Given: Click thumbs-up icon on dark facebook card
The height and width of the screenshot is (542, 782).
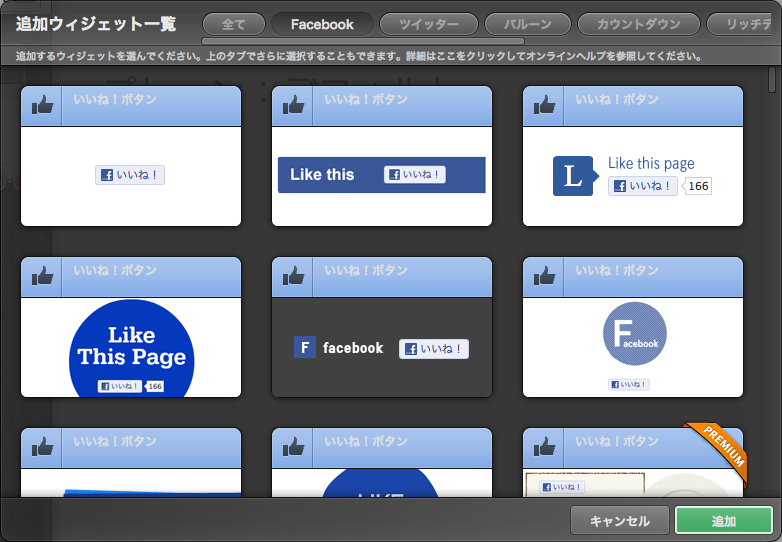Looking at the screenshot, I should pyautogui.click(x=293, y=277).
